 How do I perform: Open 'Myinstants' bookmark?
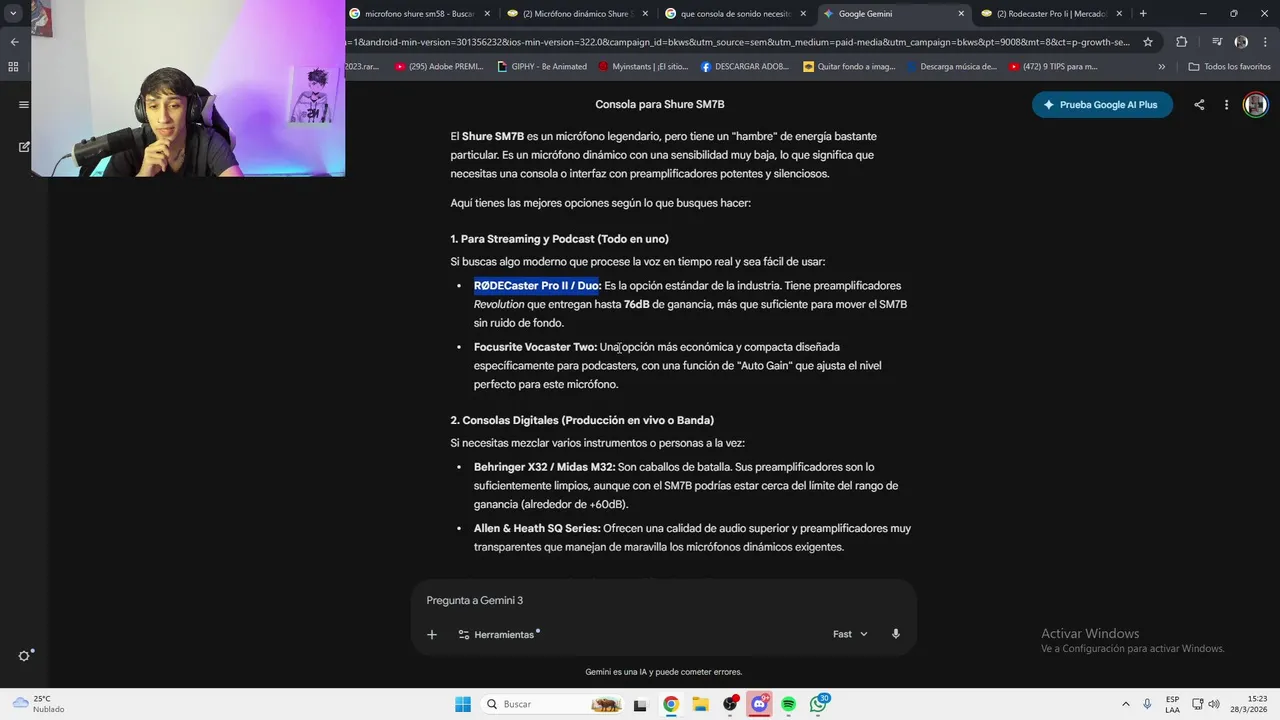coord(644,67)
